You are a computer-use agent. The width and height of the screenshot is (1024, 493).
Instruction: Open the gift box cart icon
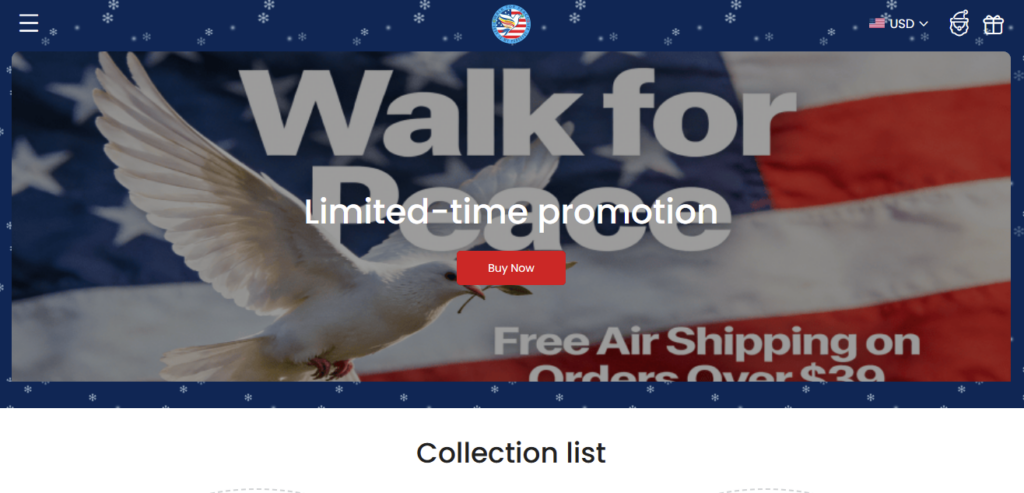[993, 25]
